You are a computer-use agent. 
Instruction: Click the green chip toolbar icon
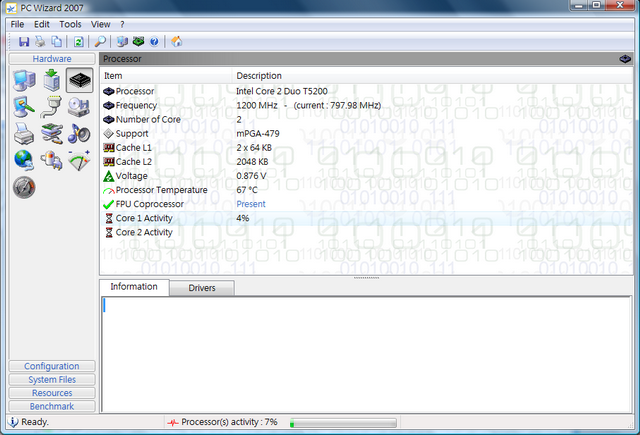coord(138,41)
